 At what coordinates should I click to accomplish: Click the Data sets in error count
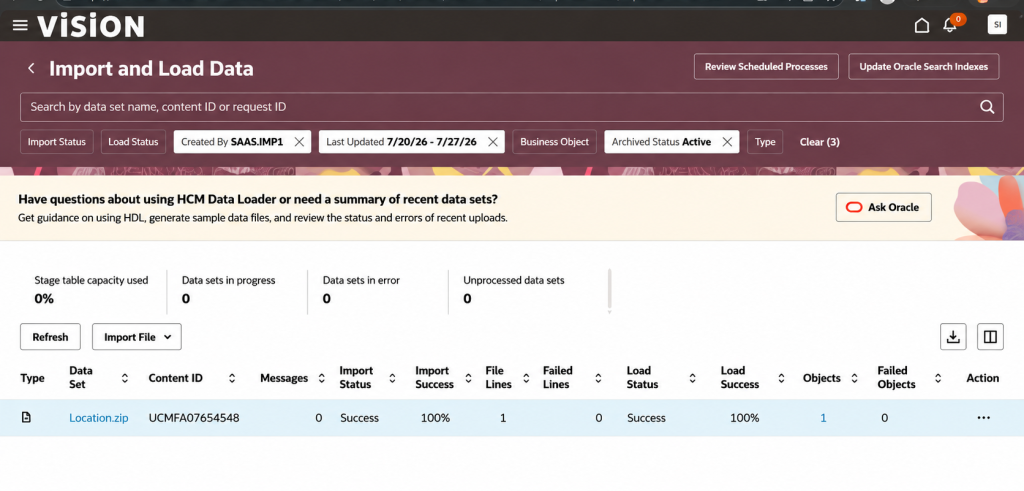[327, 299]
